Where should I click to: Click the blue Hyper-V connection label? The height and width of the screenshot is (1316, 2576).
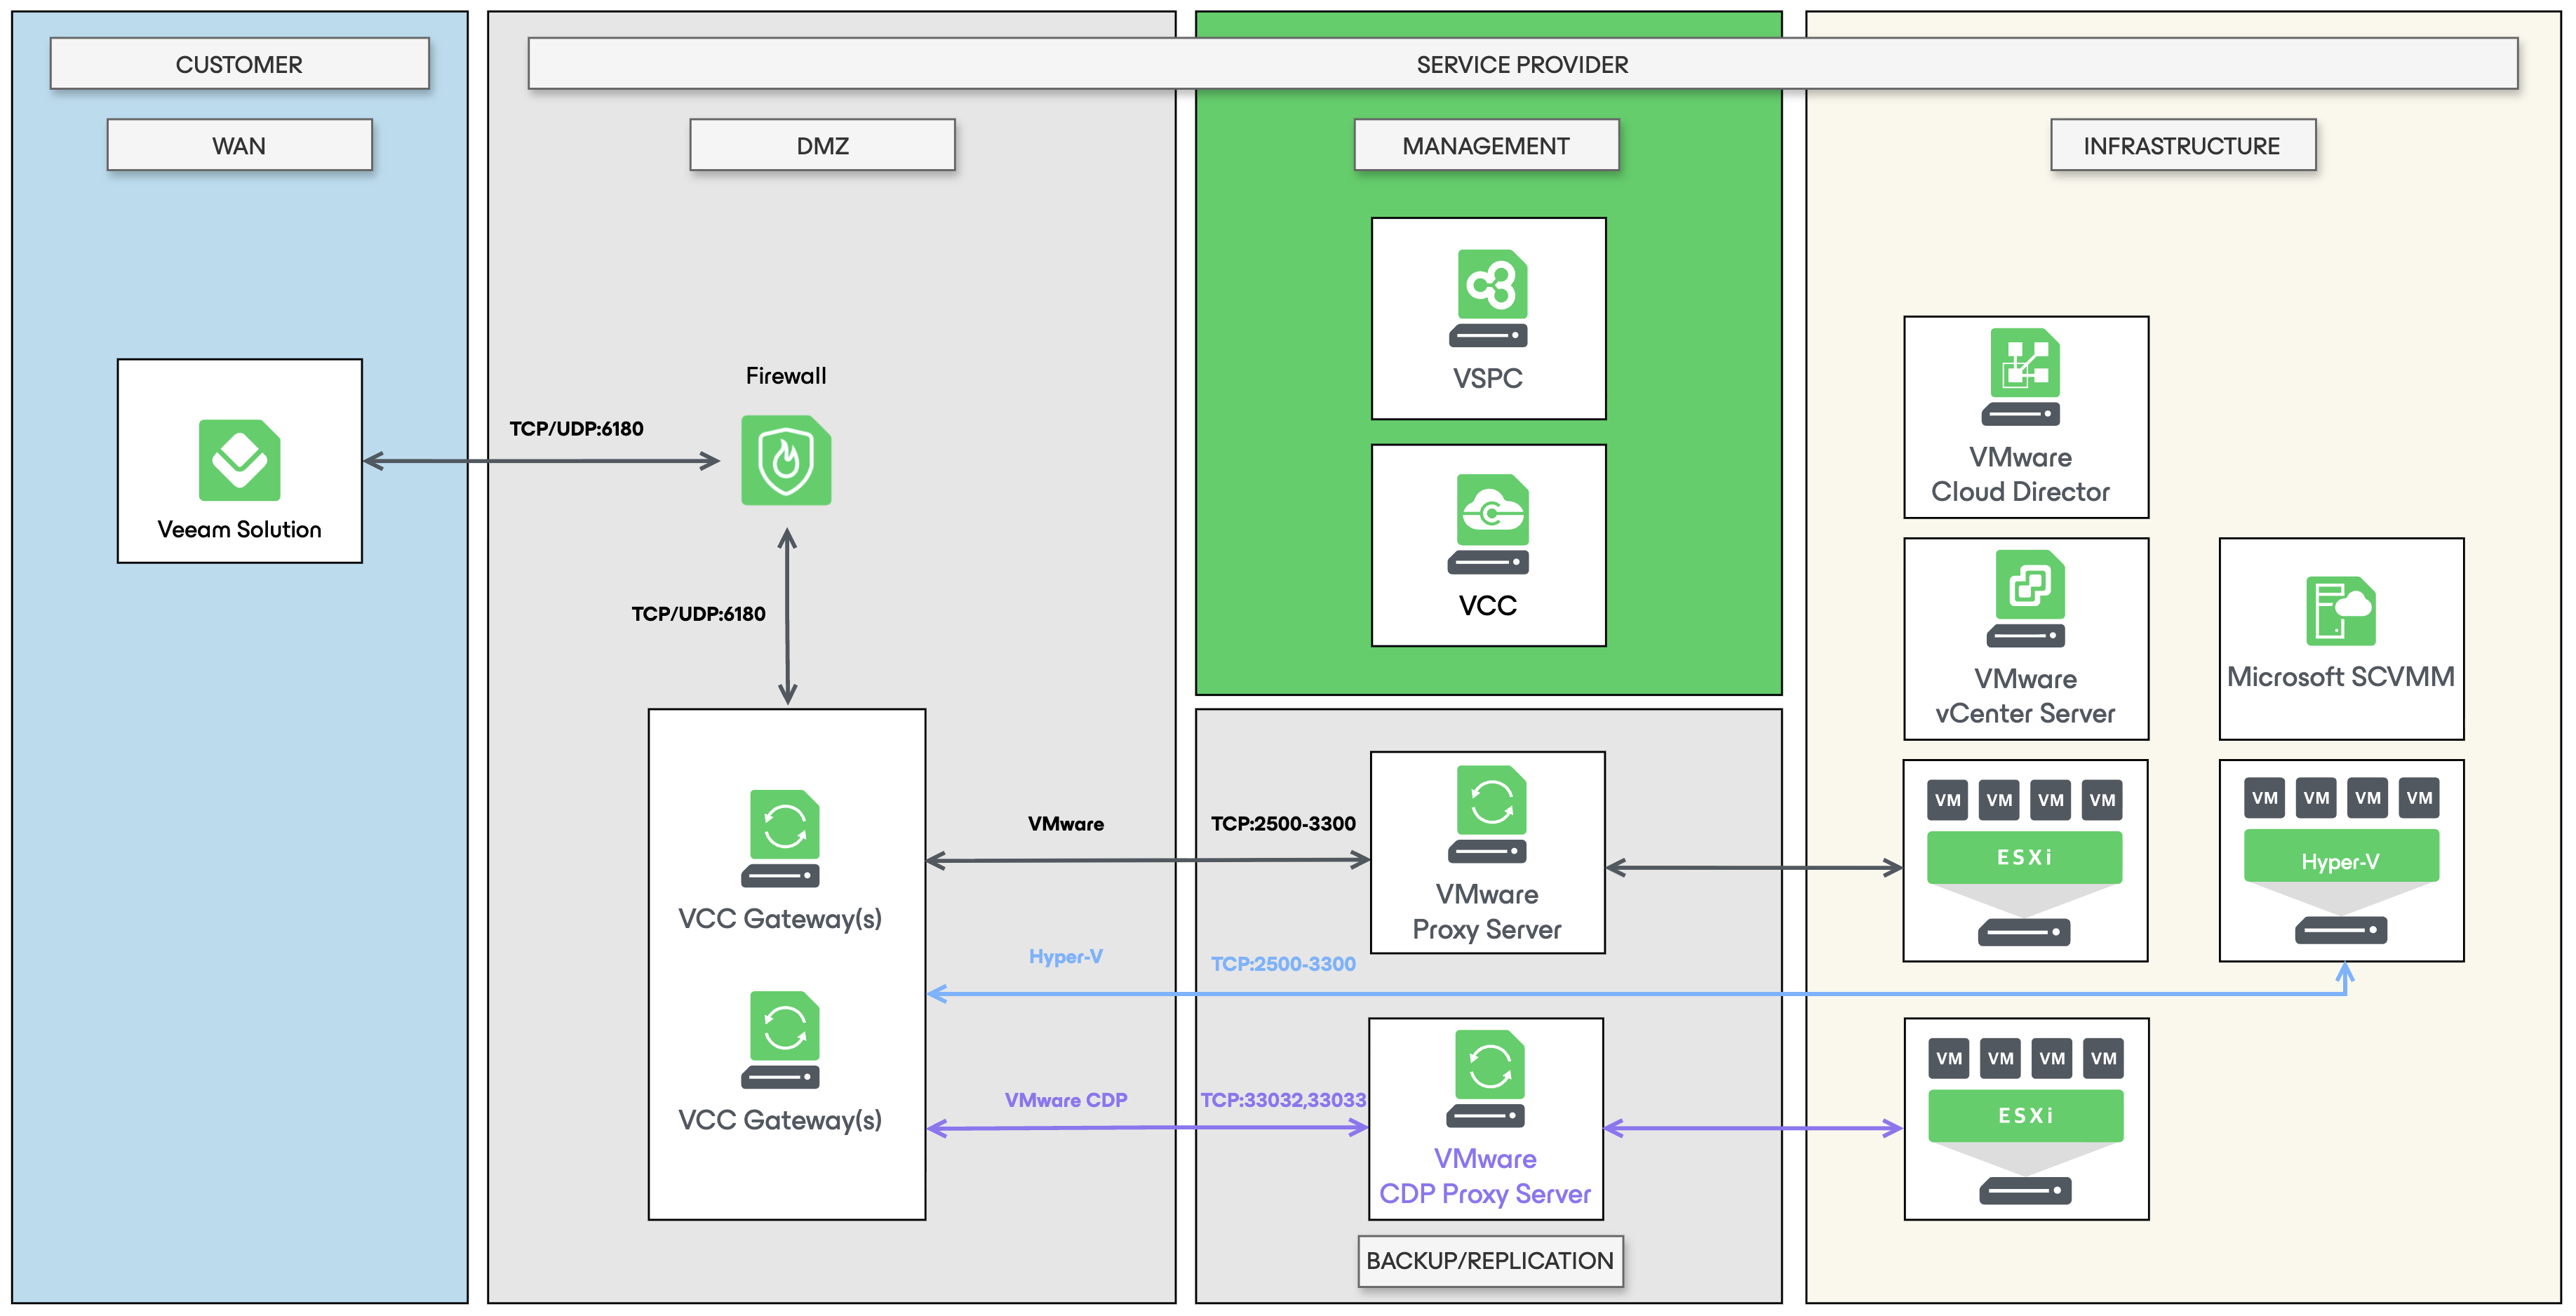click(1066, 956)
